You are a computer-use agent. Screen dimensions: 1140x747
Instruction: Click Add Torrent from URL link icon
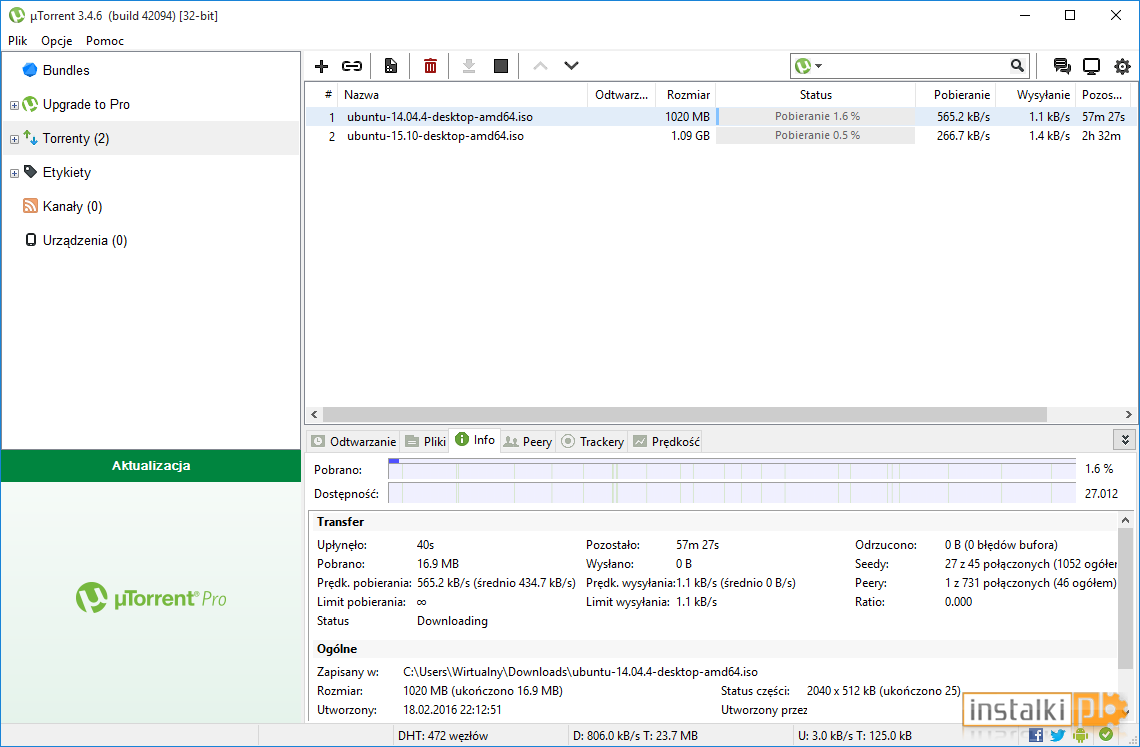pyautogui.click(x=352, y=66)
